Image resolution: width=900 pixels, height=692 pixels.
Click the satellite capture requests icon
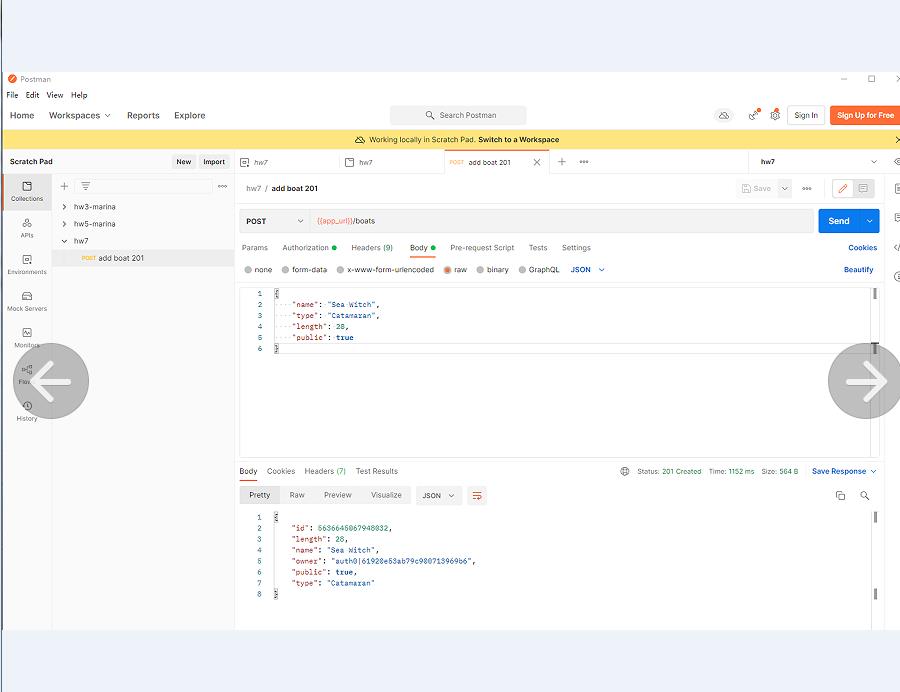point(754,115)
